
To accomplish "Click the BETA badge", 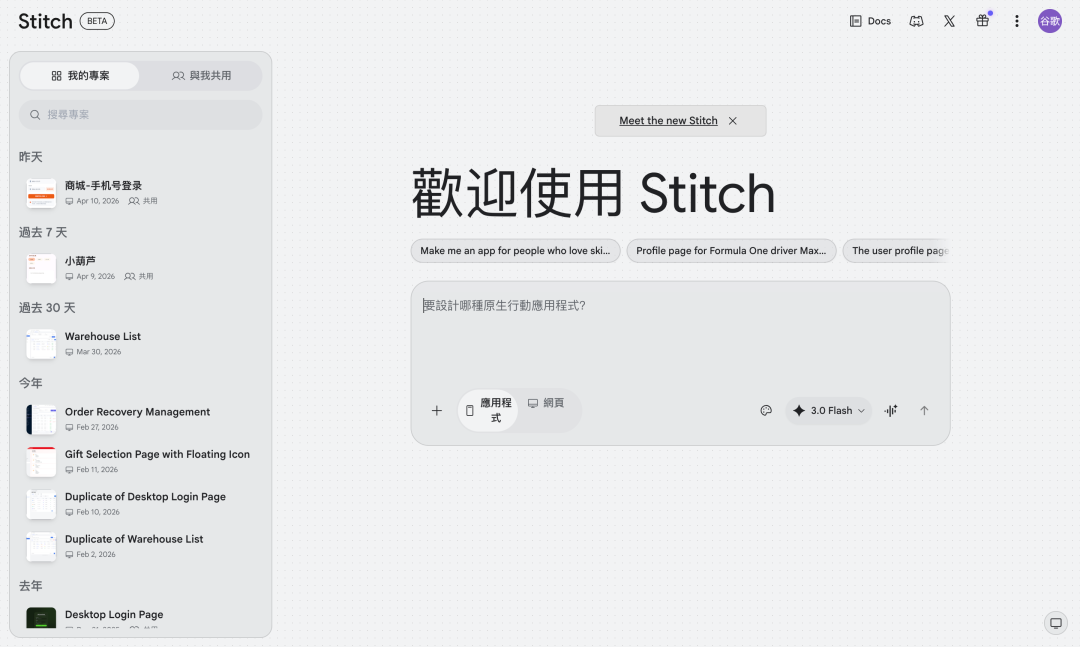I will (x=97, y=21).
